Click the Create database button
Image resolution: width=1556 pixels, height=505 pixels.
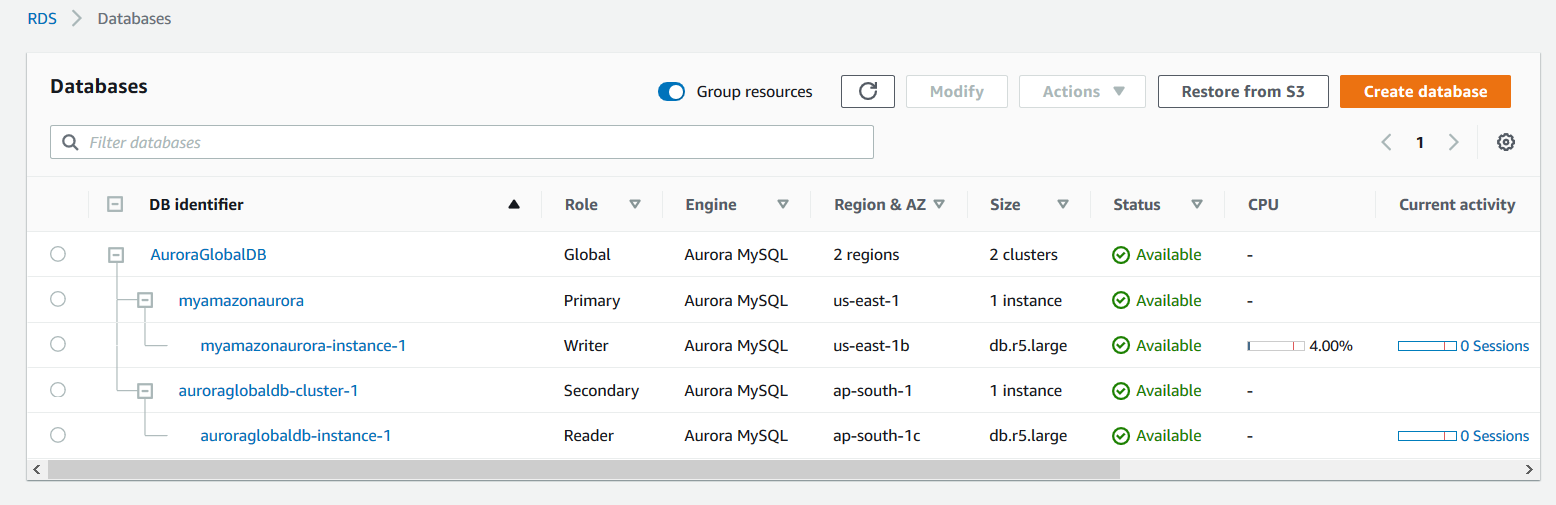click(1425, 91)
